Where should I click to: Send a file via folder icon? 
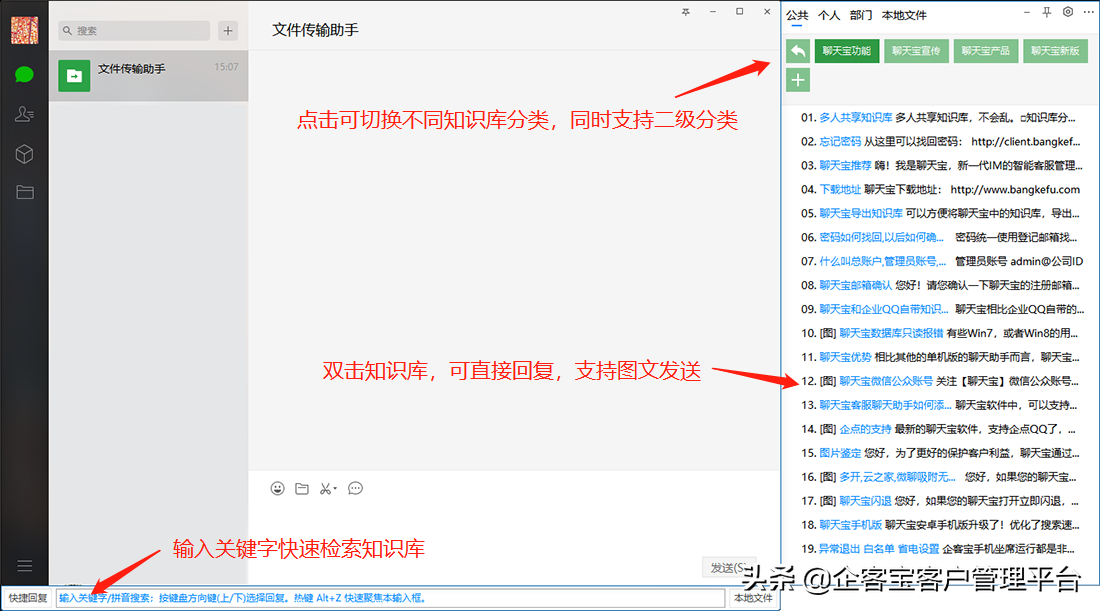(302, 488)
